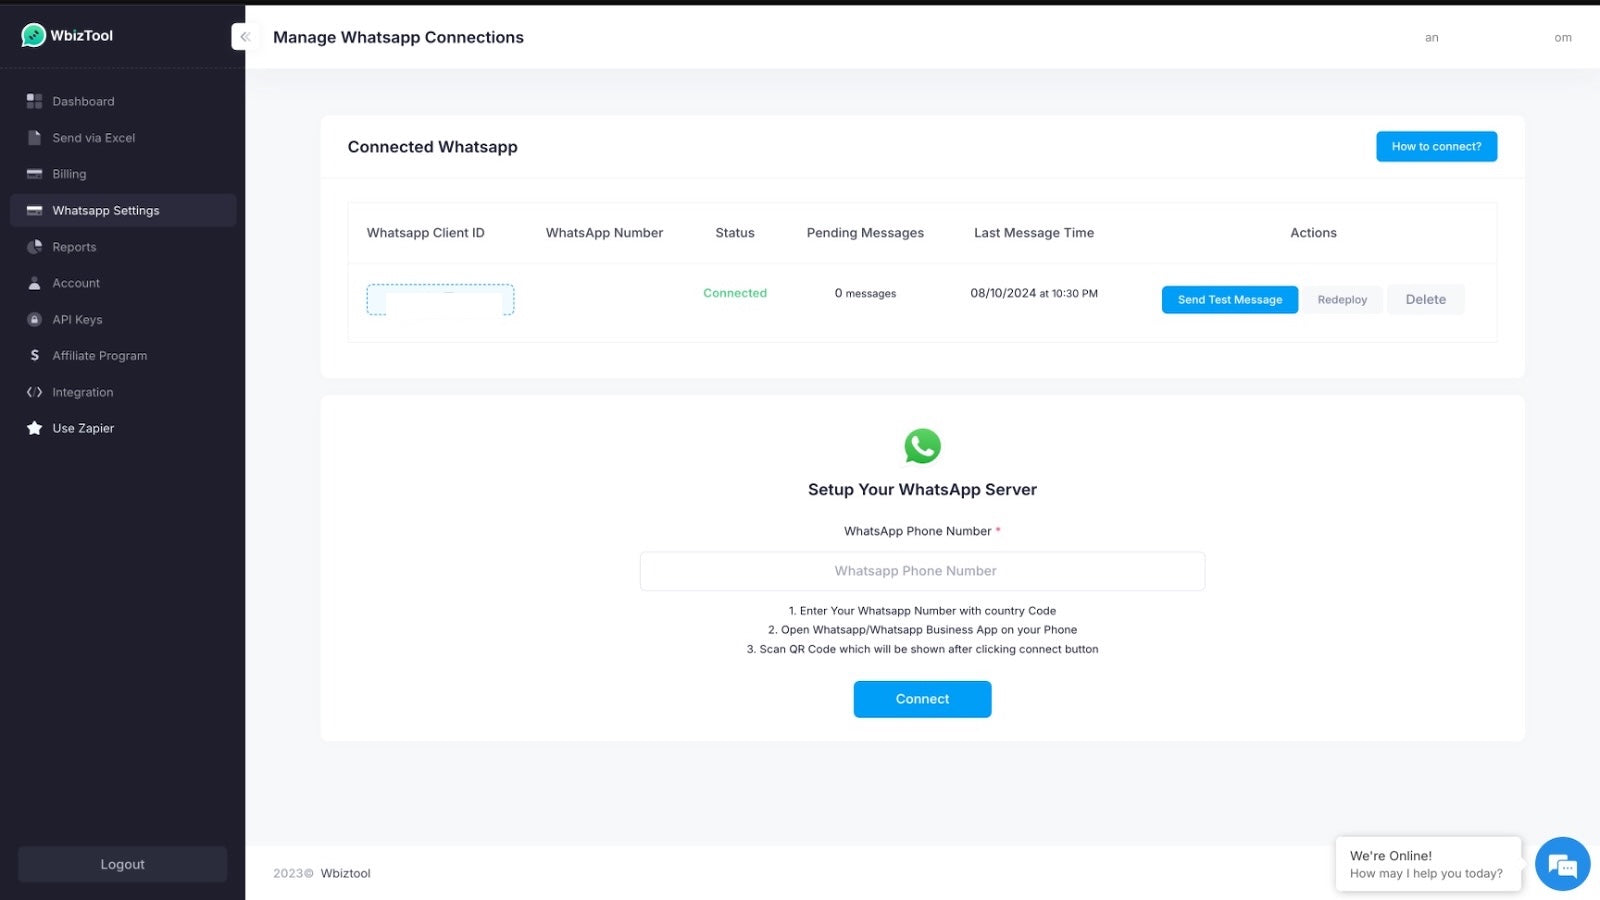This screenshot has width=1600, height=900.
Task: Open the Dashboard from the sidebar
Action: [x=83, y=101]
